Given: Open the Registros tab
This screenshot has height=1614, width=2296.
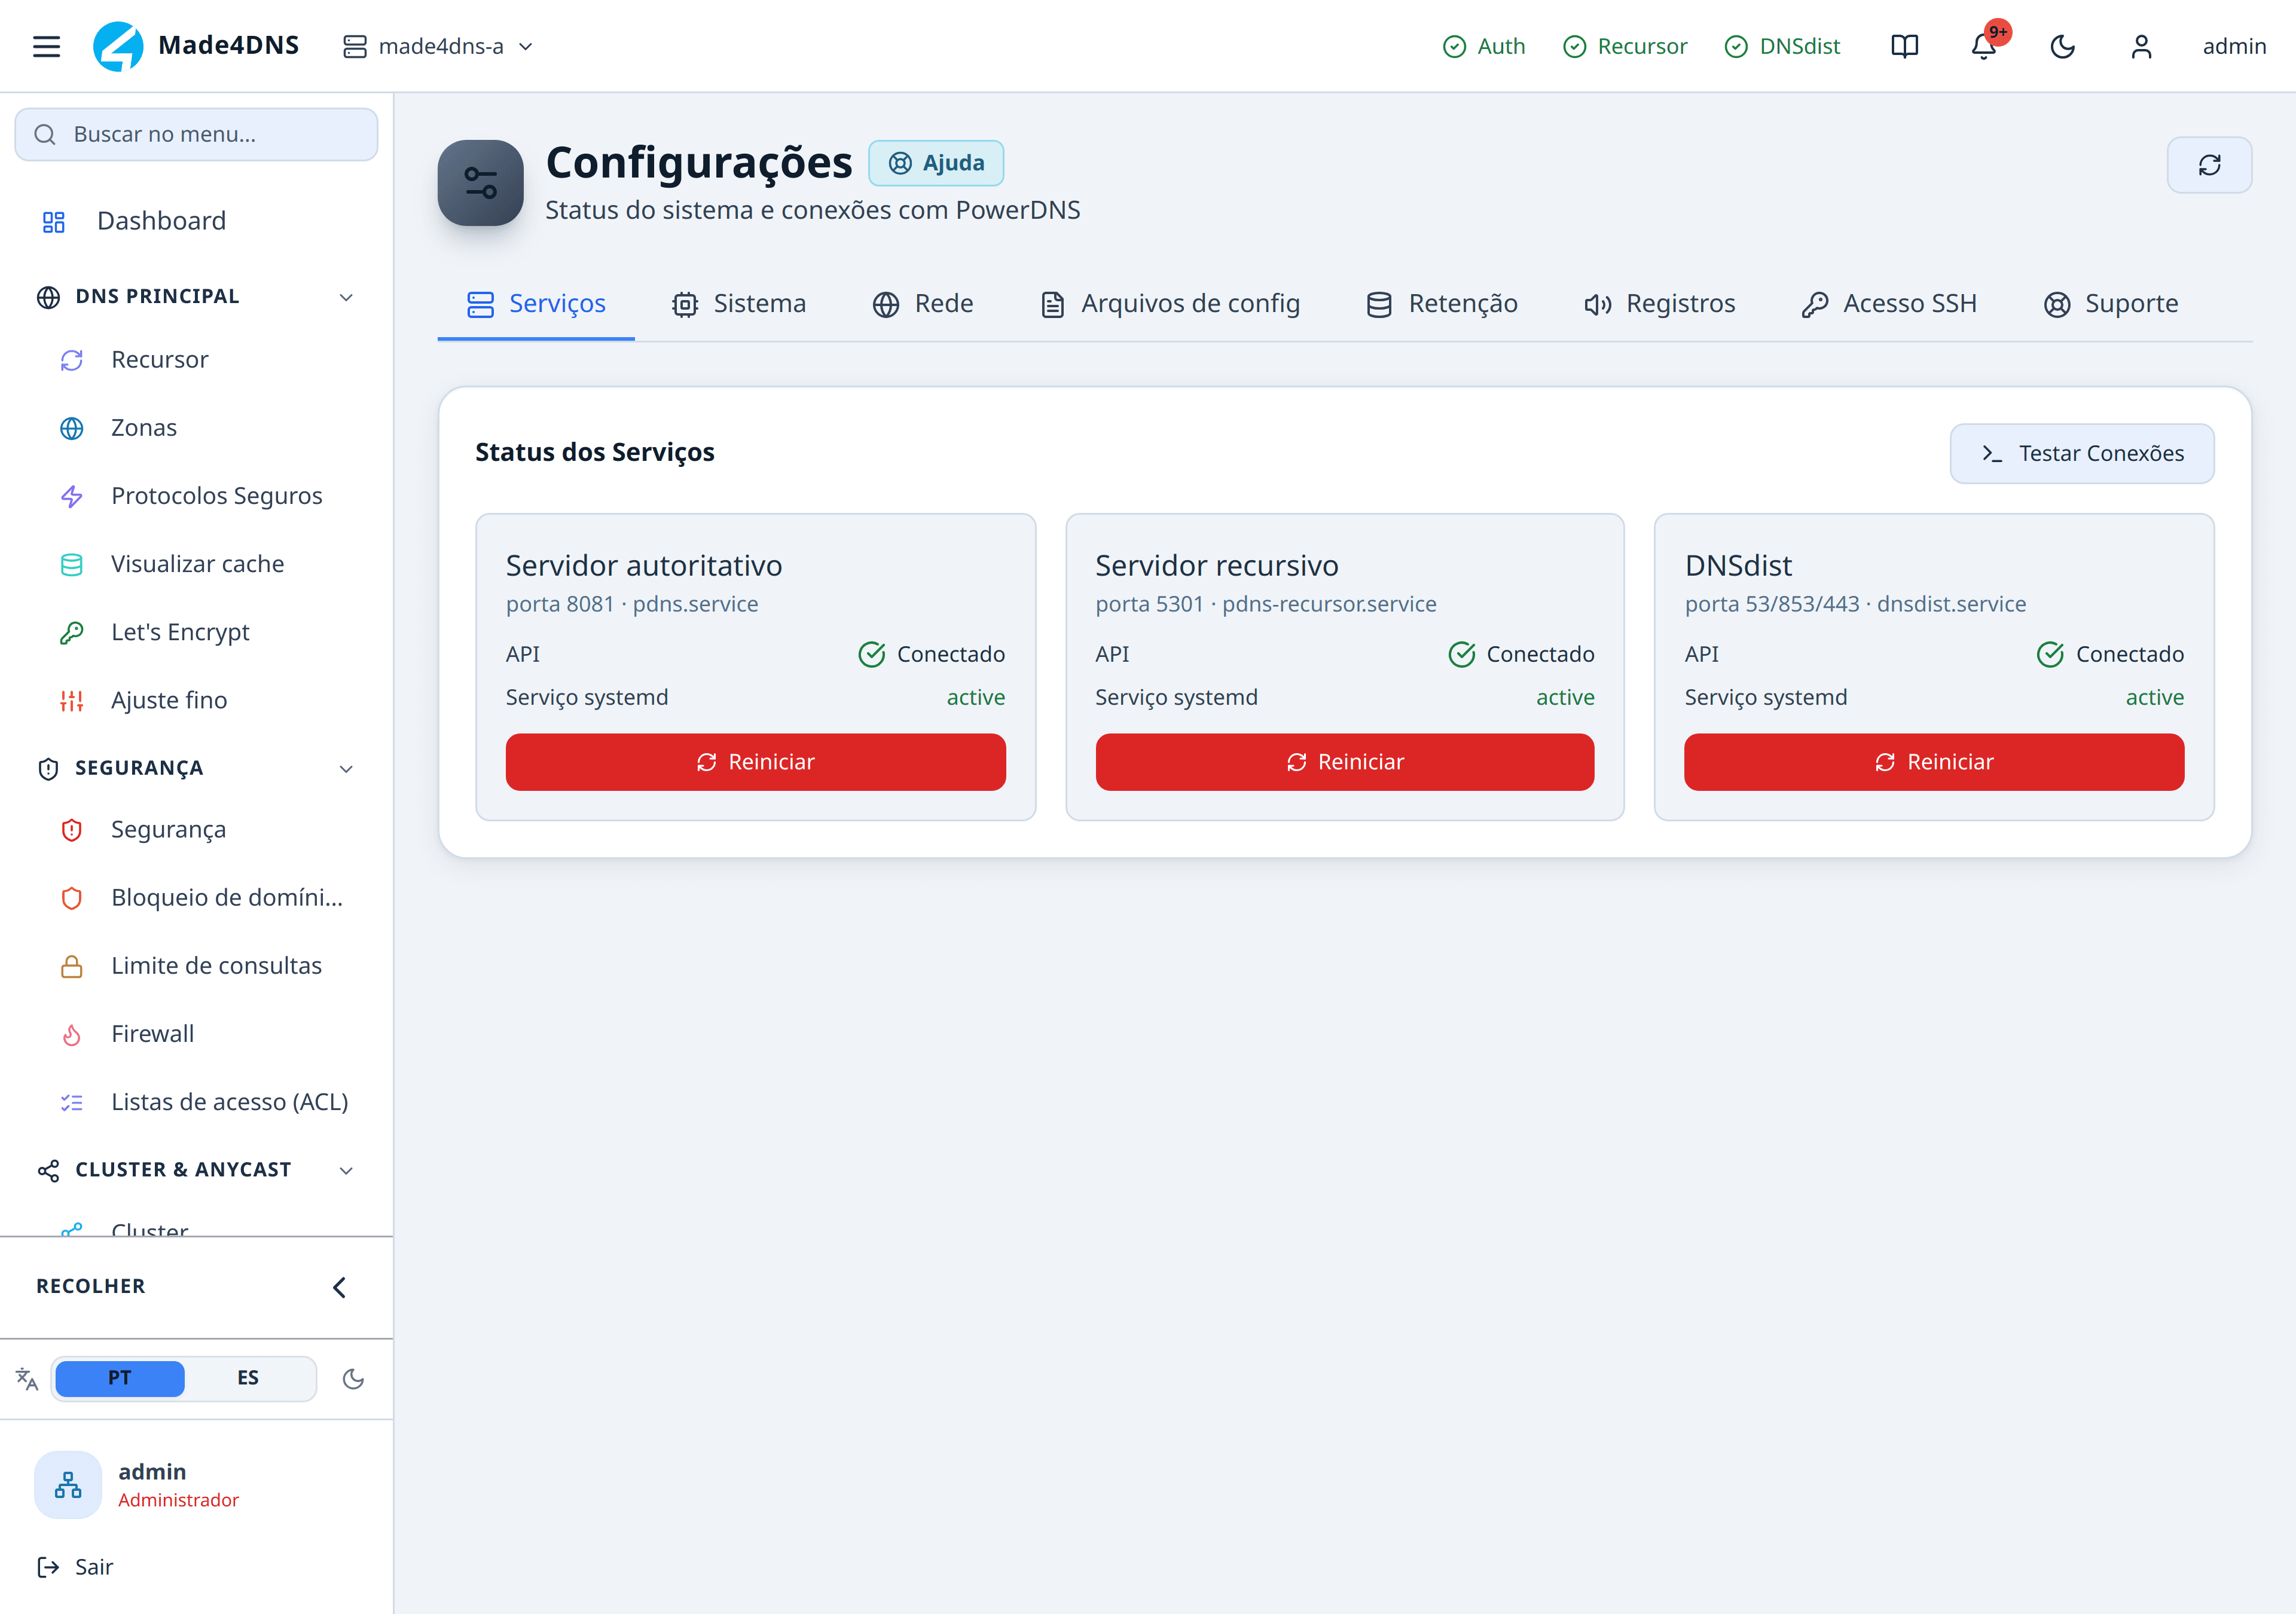Looking at the screenshot, I should pos(1660,304).
